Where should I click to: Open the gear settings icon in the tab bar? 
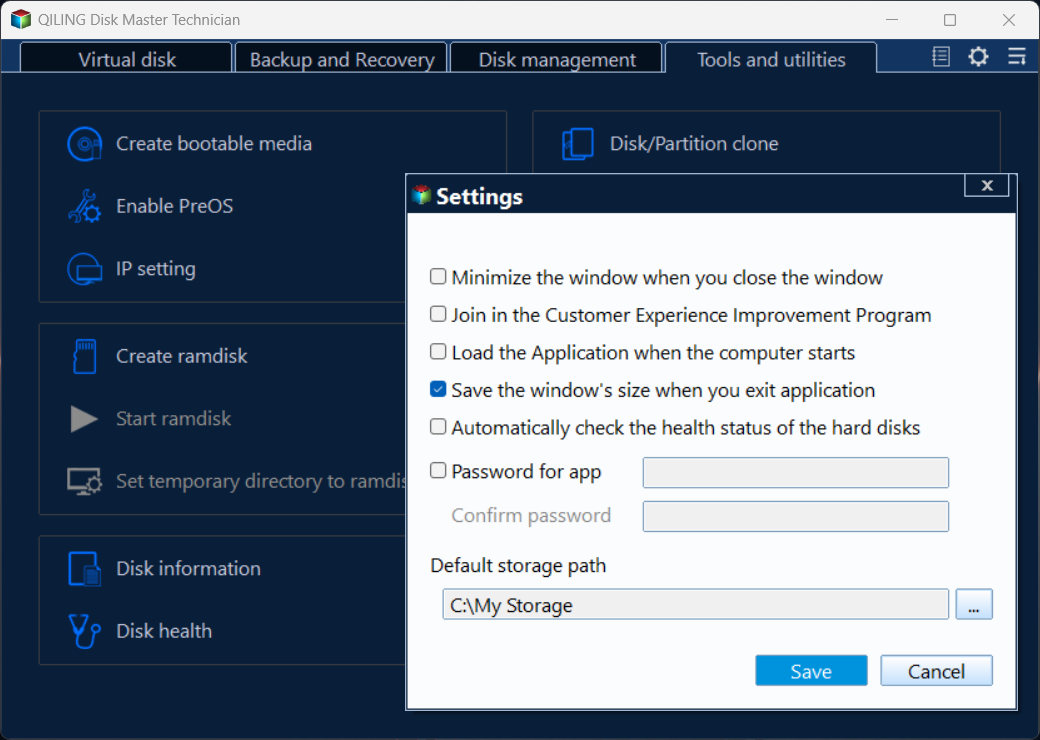point(978,57)
